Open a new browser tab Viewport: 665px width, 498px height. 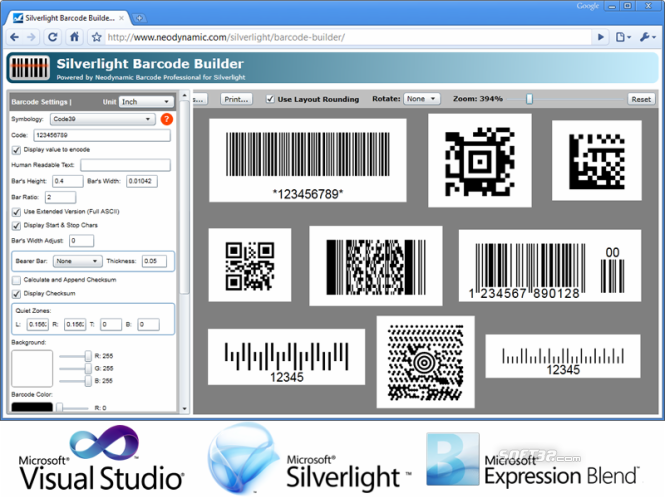click(x=139, y=18)
